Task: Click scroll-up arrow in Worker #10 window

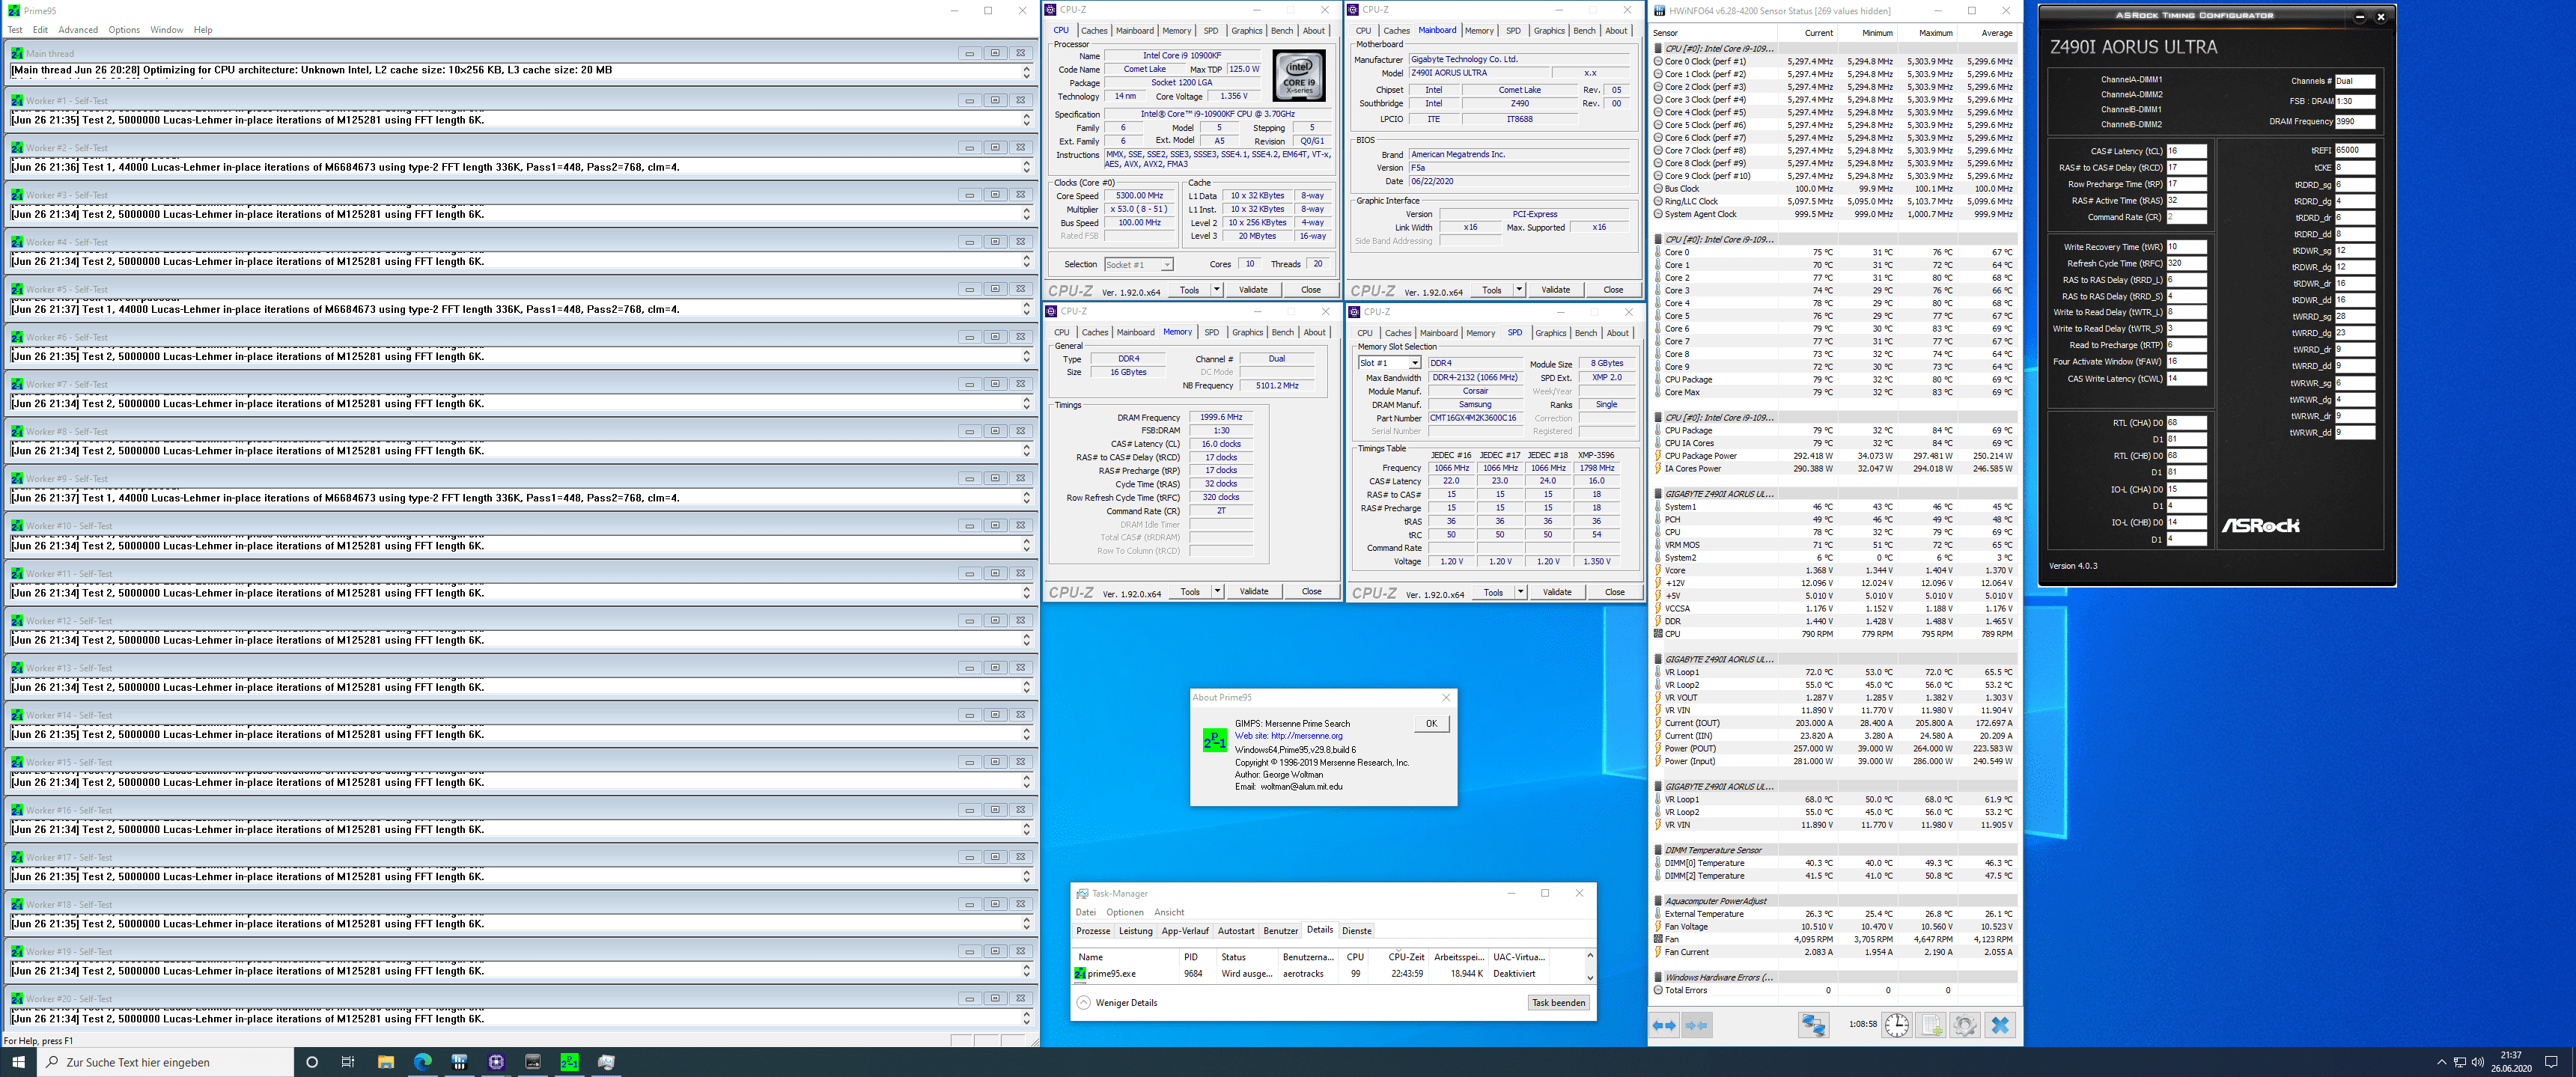Action: (1026, 541)
